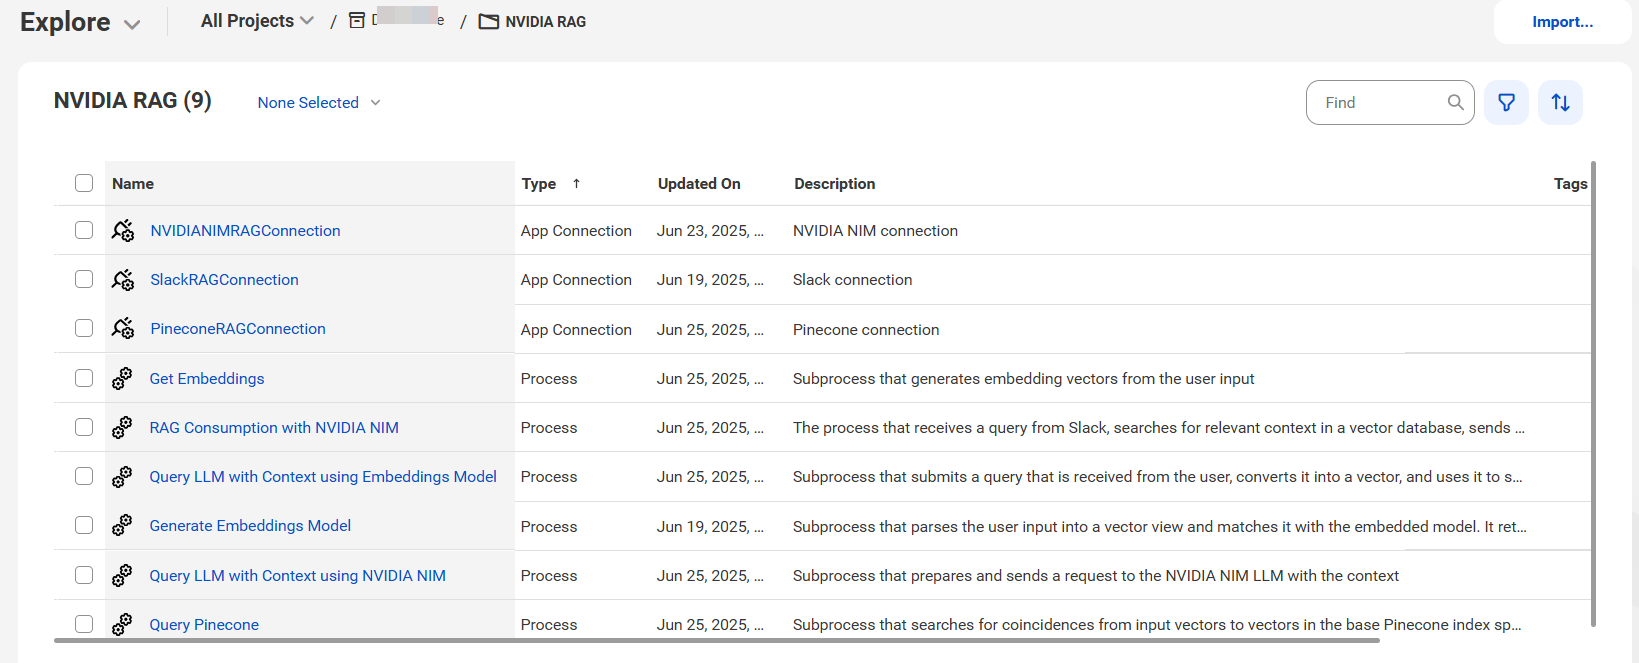Click the PineconeRAGConnection connection icon
Viewport: 1639px width, 663px height.
[123, 329]
